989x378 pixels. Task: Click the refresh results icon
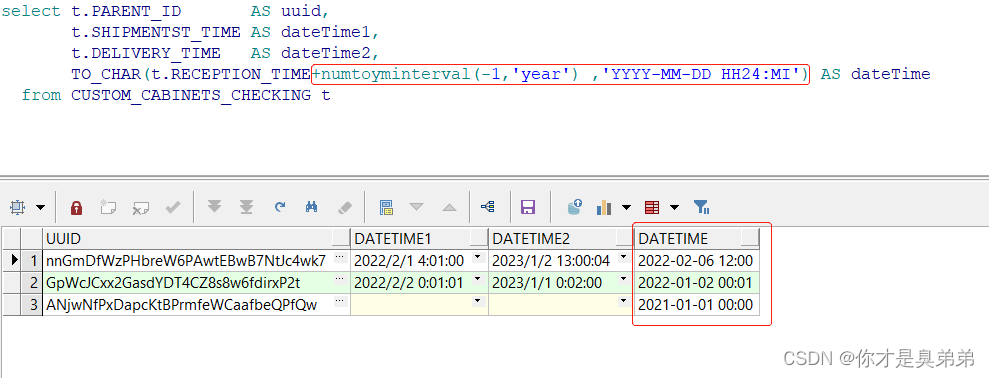point(279,206)
